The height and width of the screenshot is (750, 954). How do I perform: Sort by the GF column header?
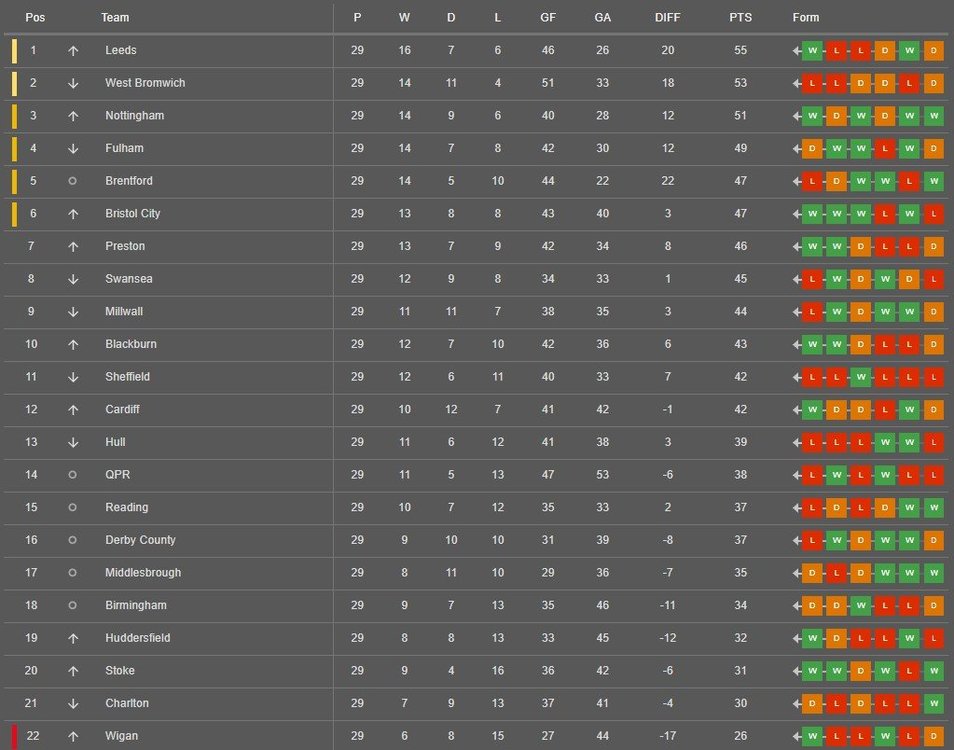[x=548, y=18]
